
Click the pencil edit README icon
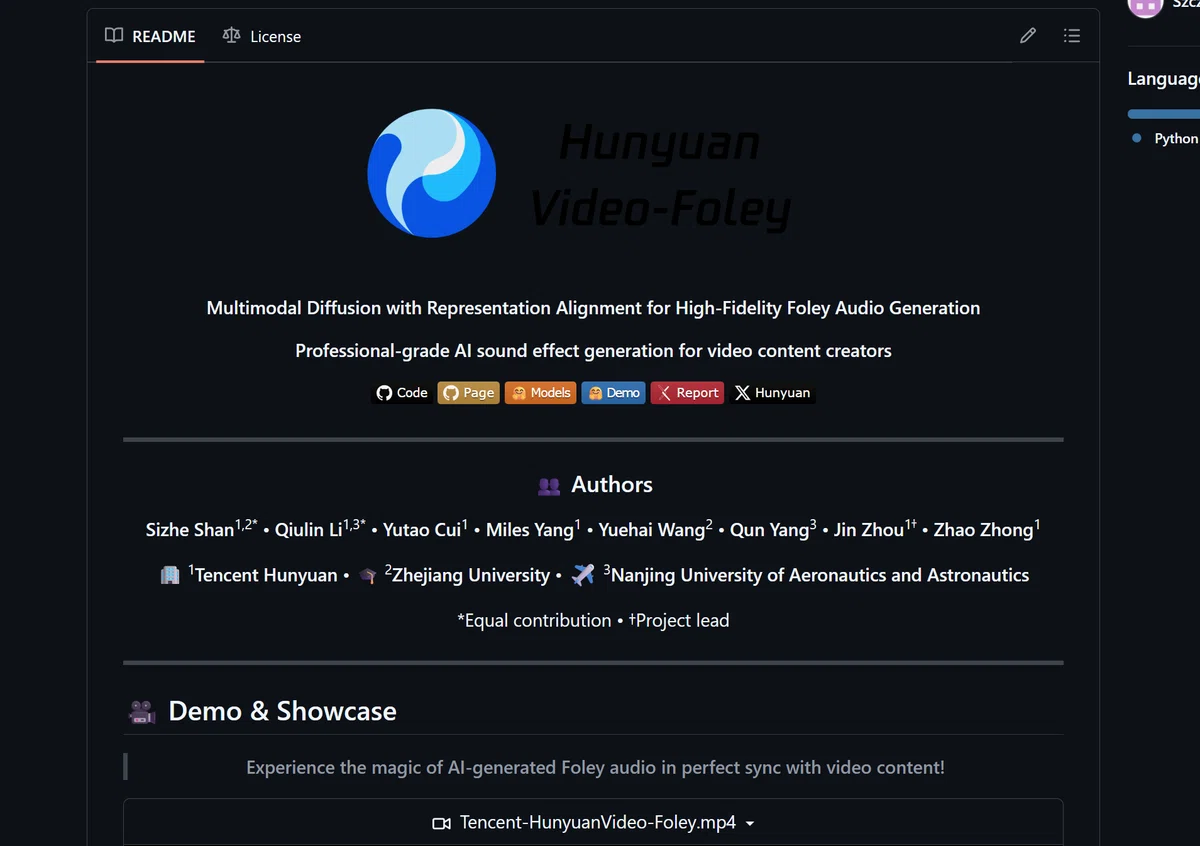click(x=1028, y=36)
